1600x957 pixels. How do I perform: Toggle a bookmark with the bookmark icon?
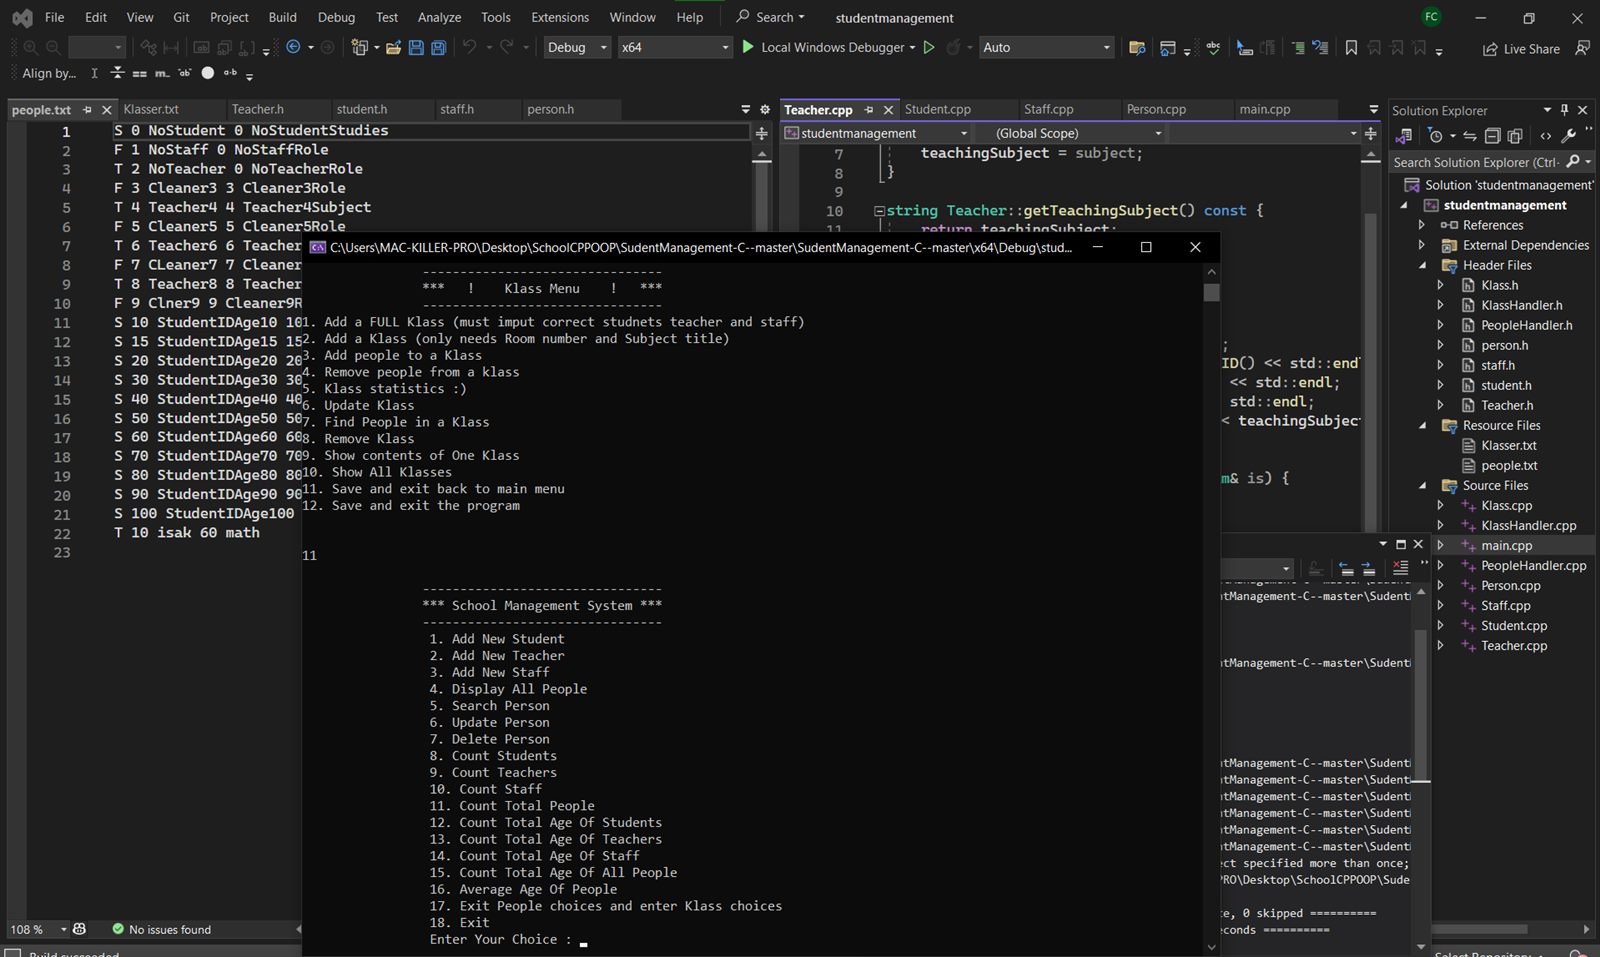(1351, 47)
